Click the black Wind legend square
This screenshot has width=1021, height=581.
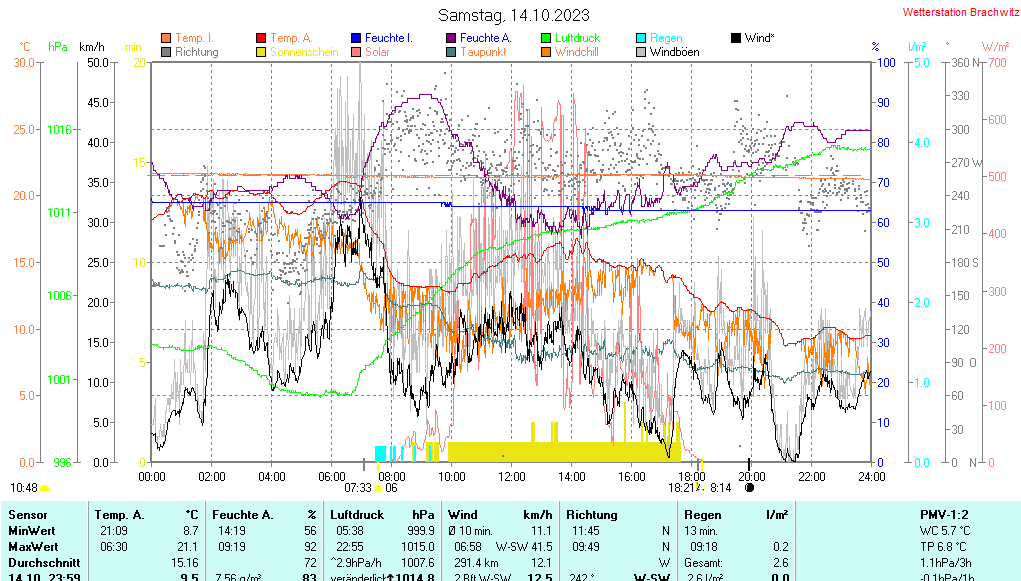coord(736,38)
